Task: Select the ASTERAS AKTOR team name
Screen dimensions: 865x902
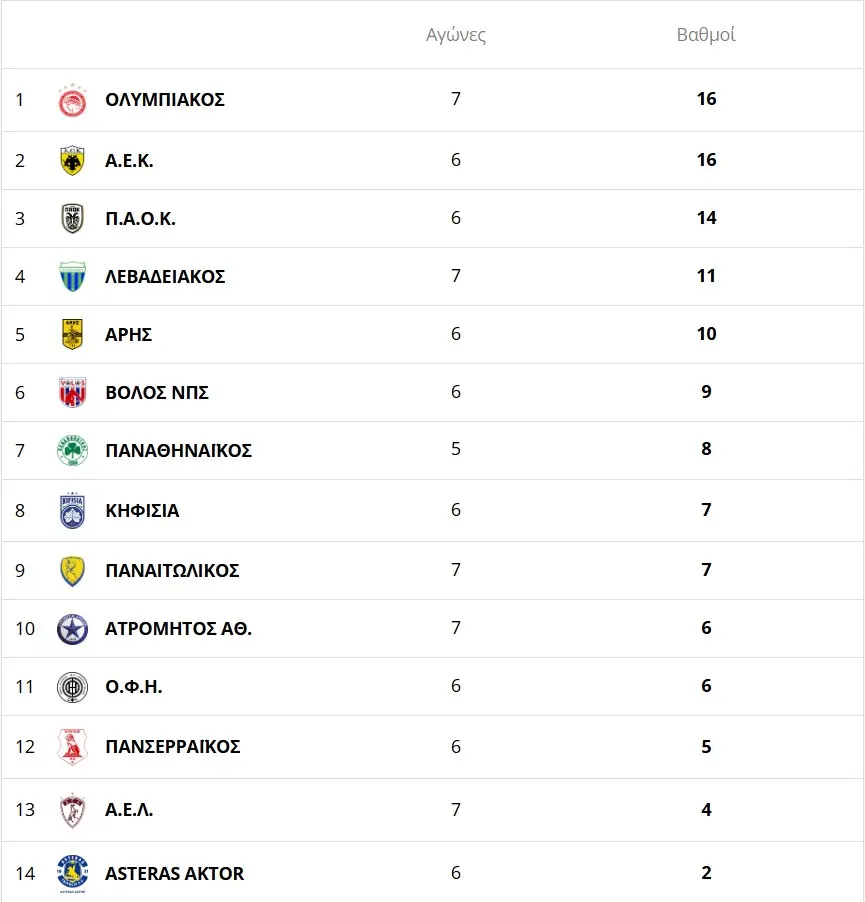Action: [174, 874]
